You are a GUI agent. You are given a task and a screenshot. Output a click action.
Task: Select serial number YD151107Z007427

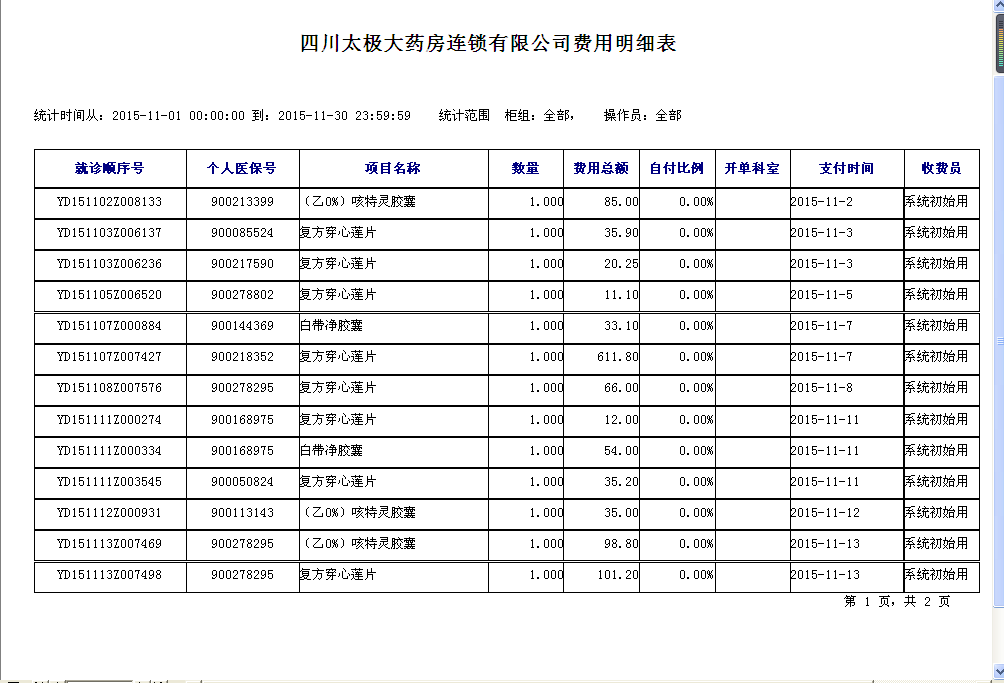(x=109, y=357)
